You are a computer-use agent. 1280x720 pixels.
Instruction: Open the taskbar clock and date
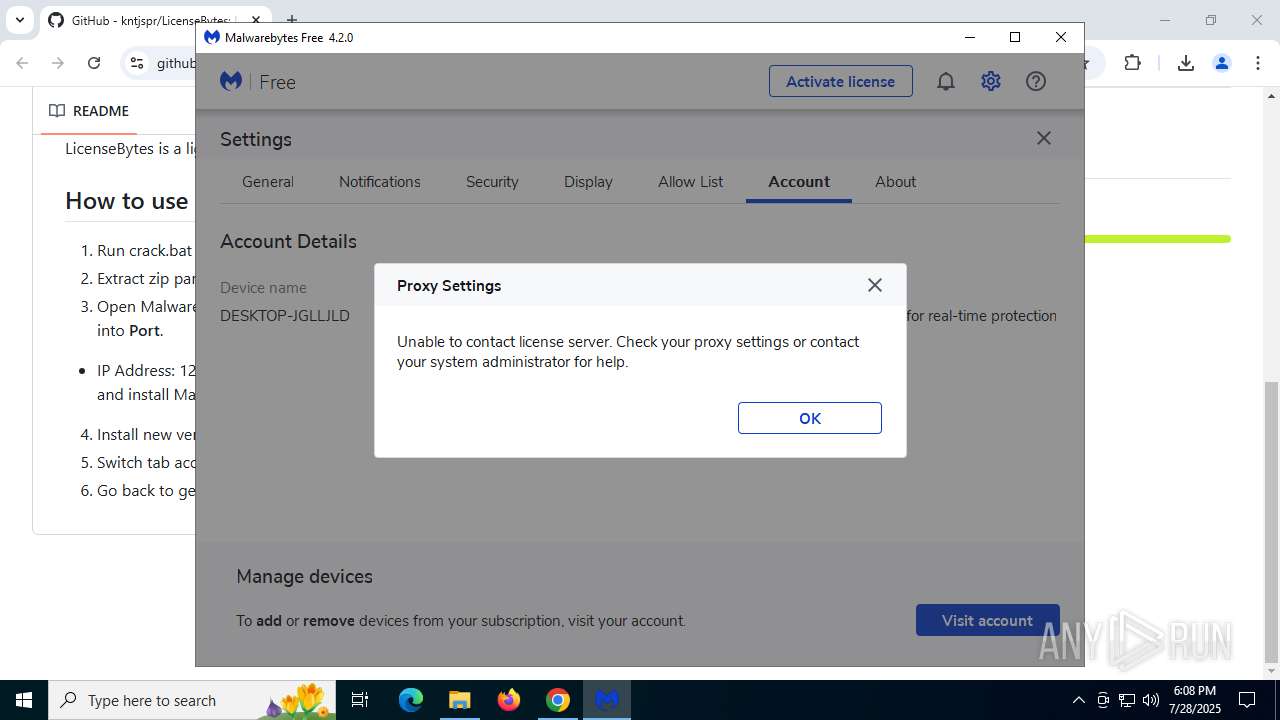[1195, 700]
